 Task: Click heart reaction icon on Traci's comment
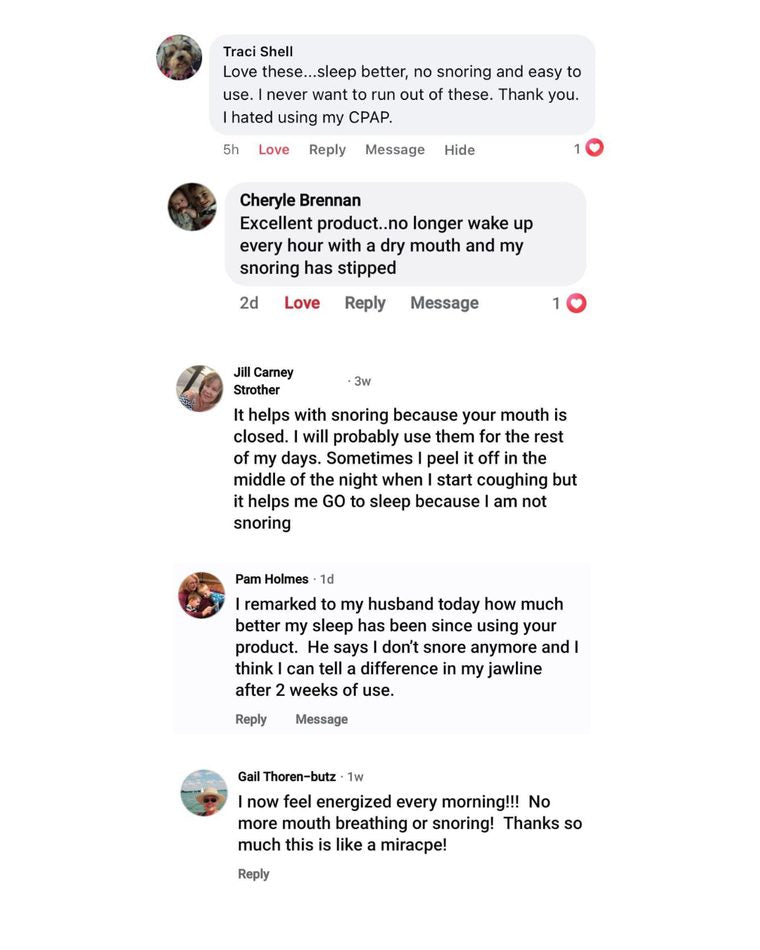pos(595,148)
